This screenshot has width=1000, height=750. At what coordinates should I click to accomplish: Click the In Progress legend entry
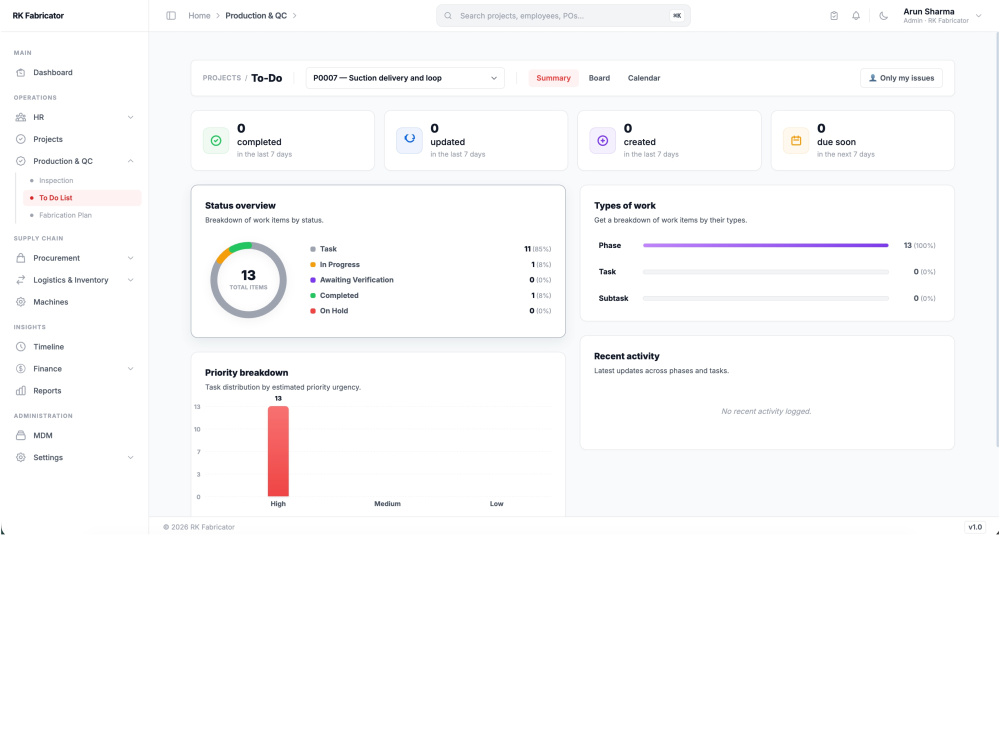(x=430, y=265)
